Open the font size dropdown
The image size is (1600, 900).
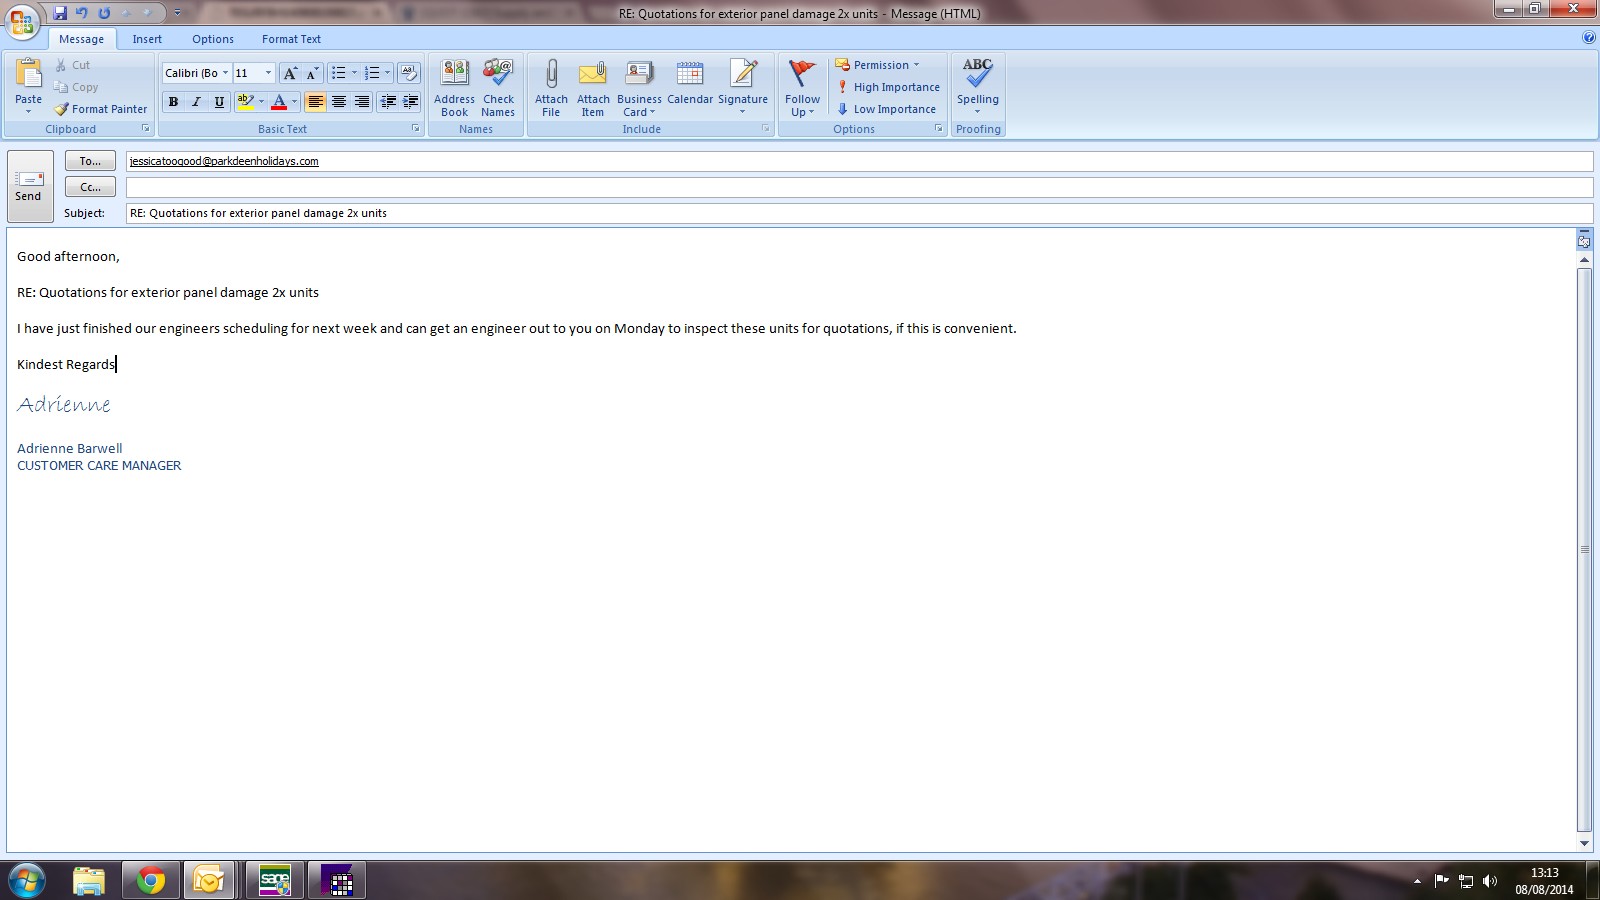(x=268, y=73)
